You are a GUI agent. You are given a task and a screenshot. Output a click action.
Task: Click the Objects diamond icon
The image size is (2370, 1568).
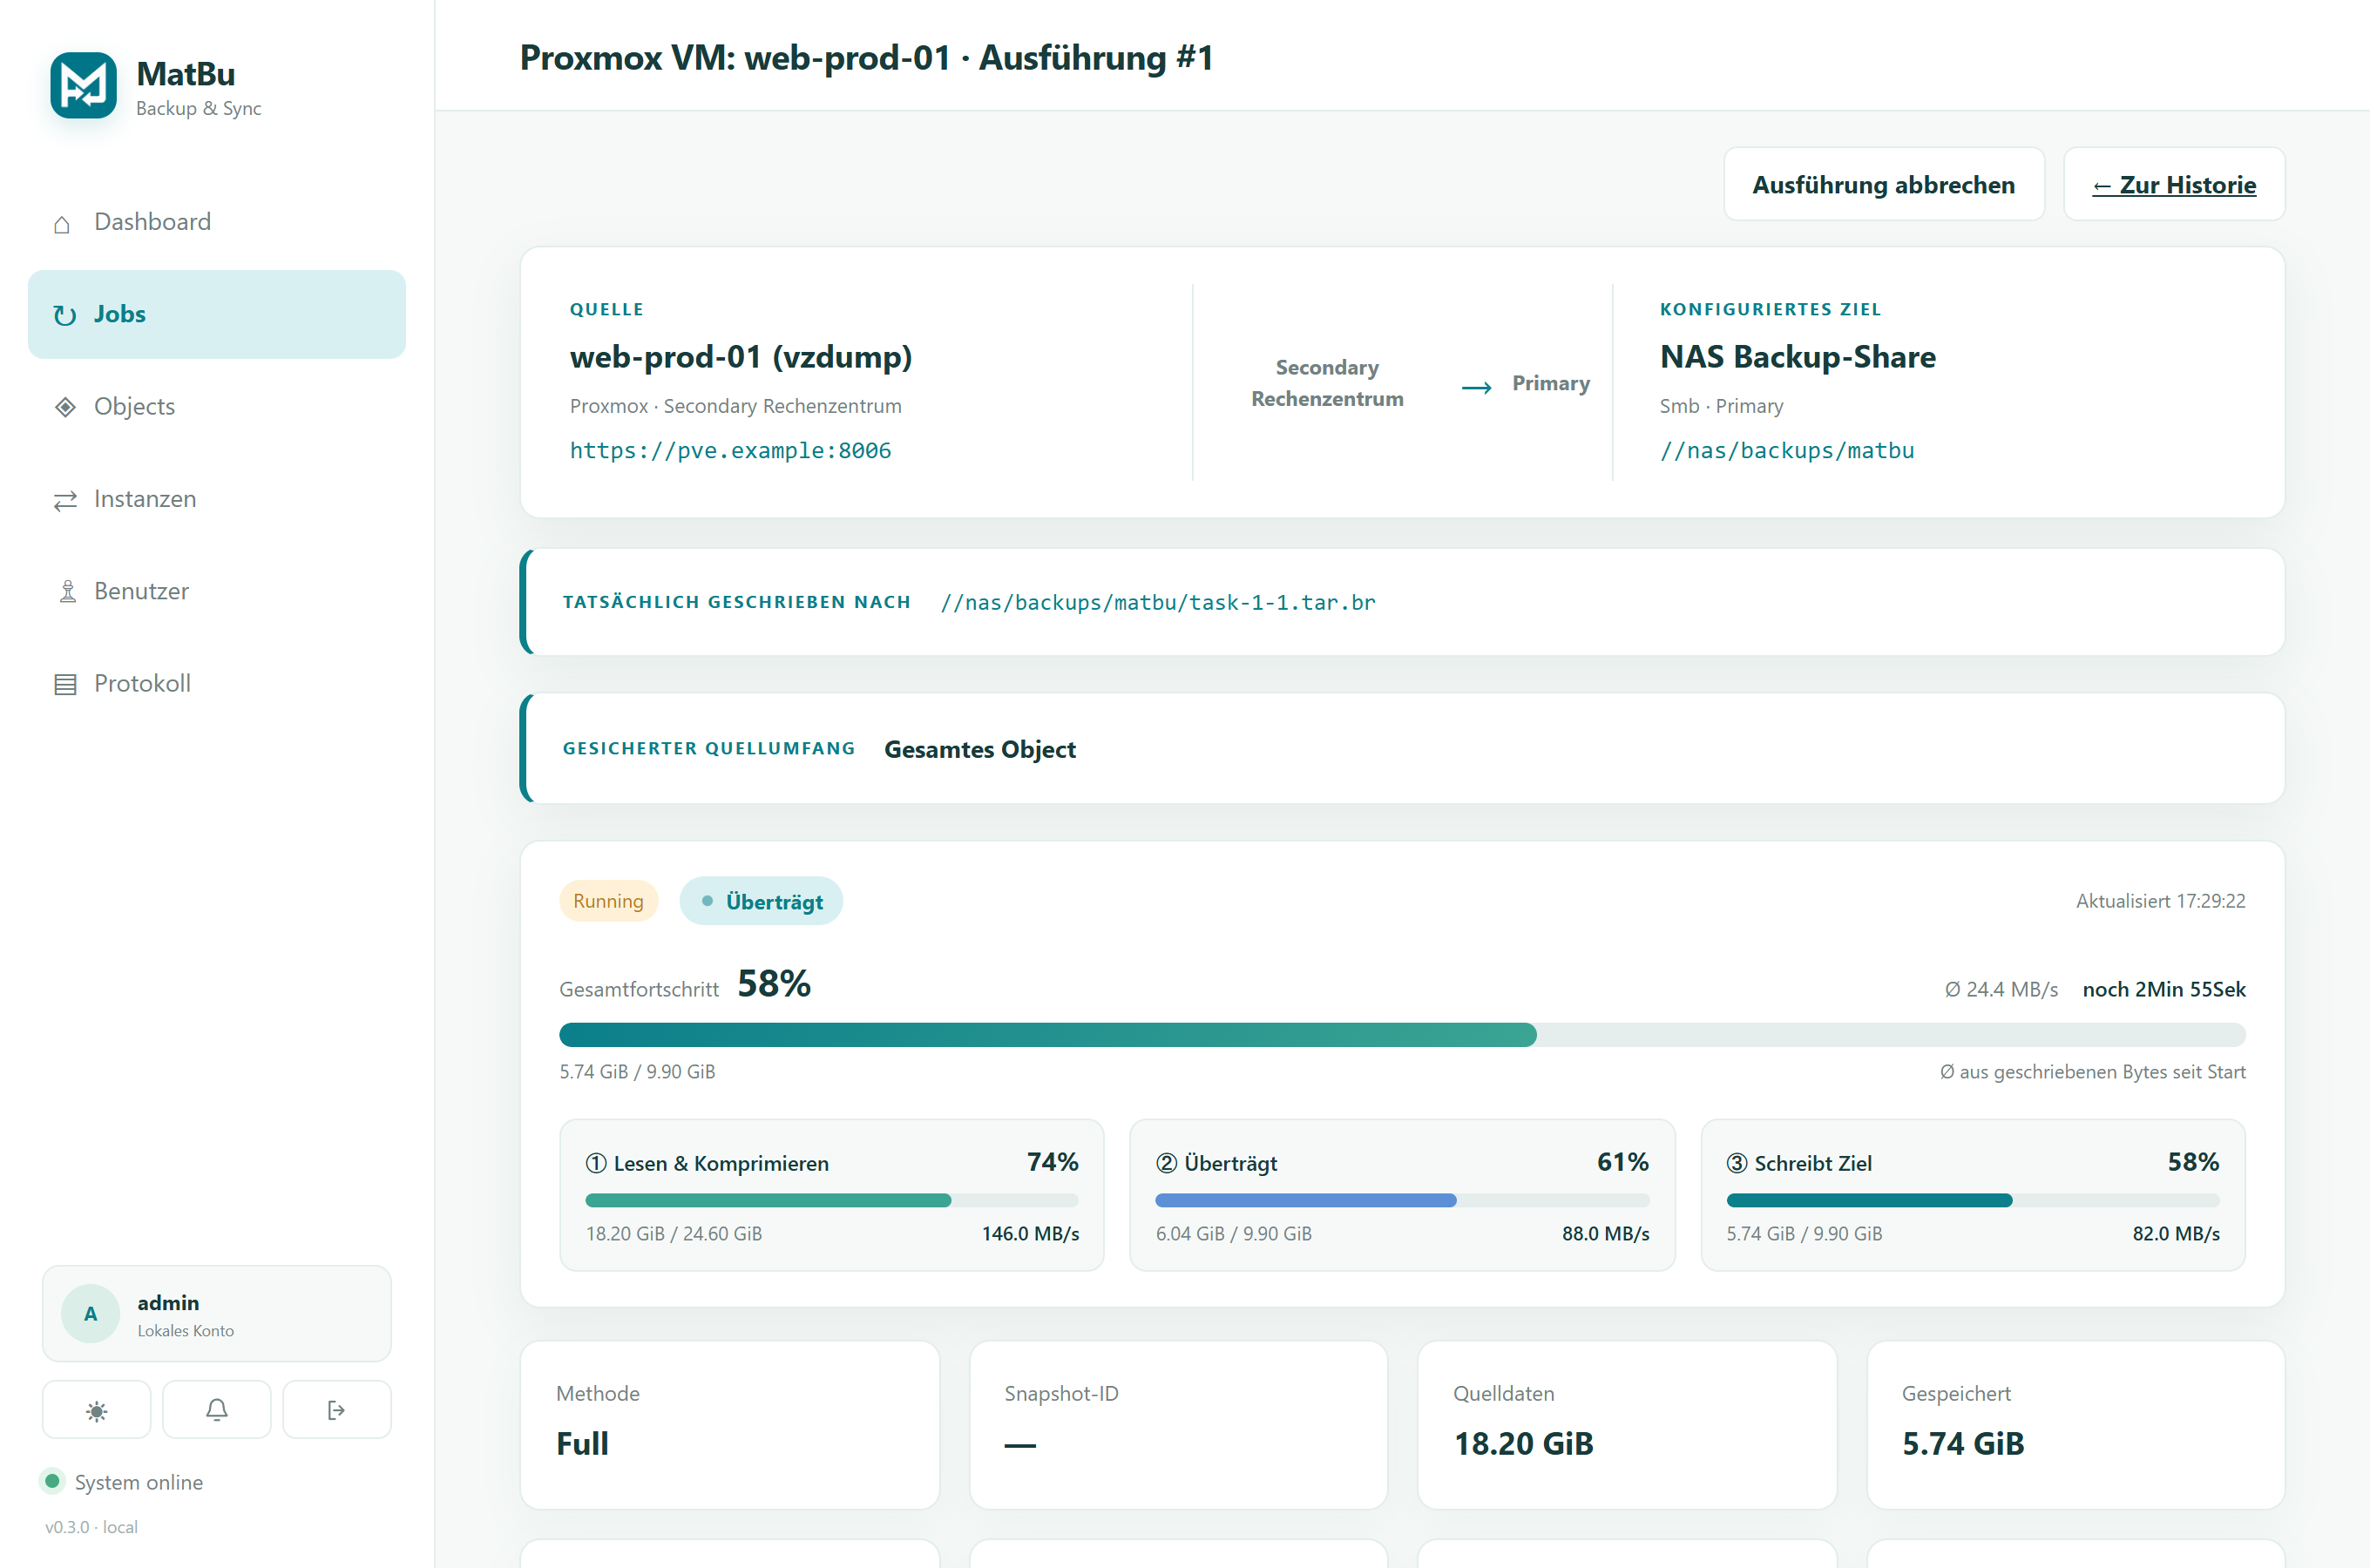[x=65, y=407]
